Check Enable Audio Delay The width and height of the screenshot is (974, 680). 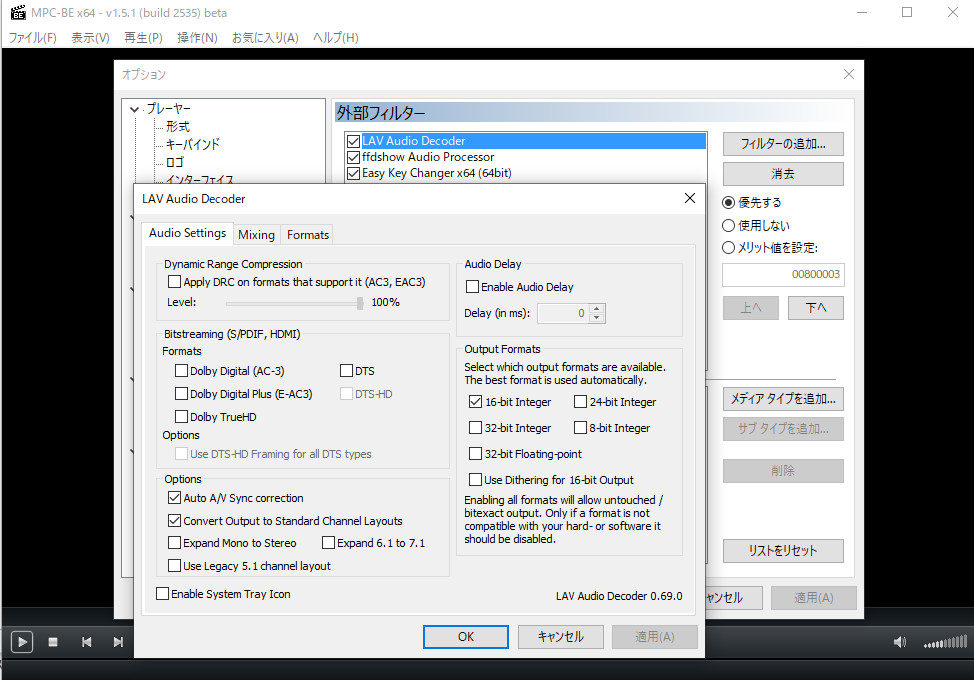[473, 287]
